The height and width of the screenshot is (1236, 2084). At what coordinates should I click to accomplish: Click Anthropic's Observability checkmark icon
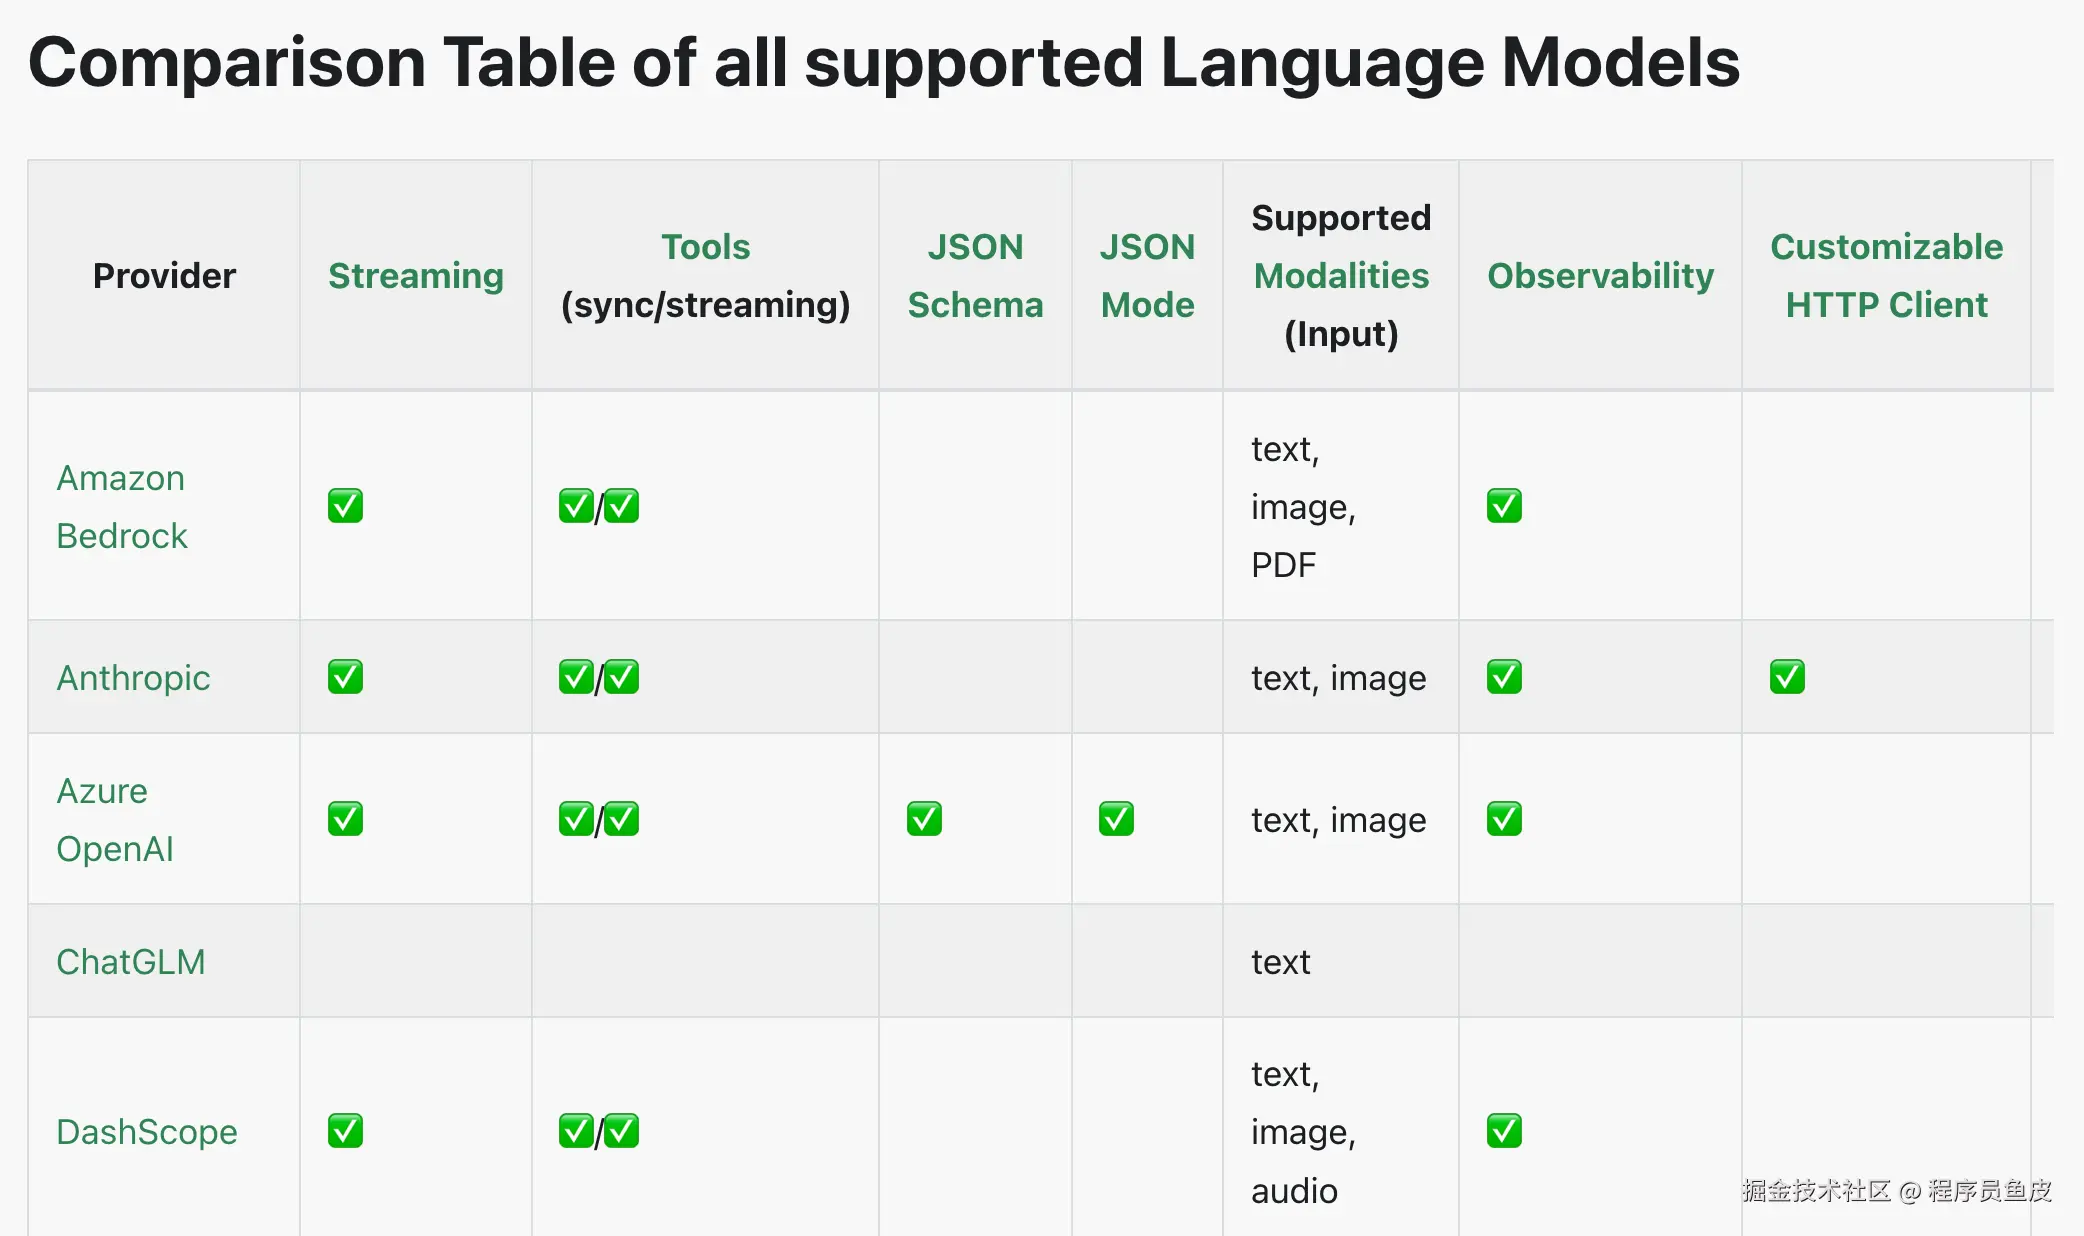[x=1504, y=677]
